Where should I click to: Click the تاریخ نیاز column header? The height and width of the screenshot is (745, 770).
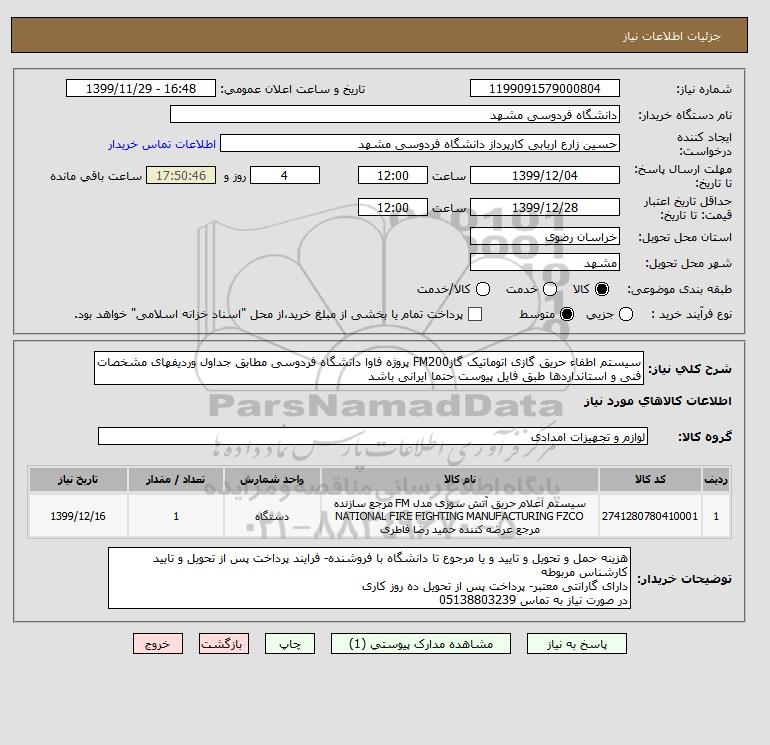(x=78, y=479)
